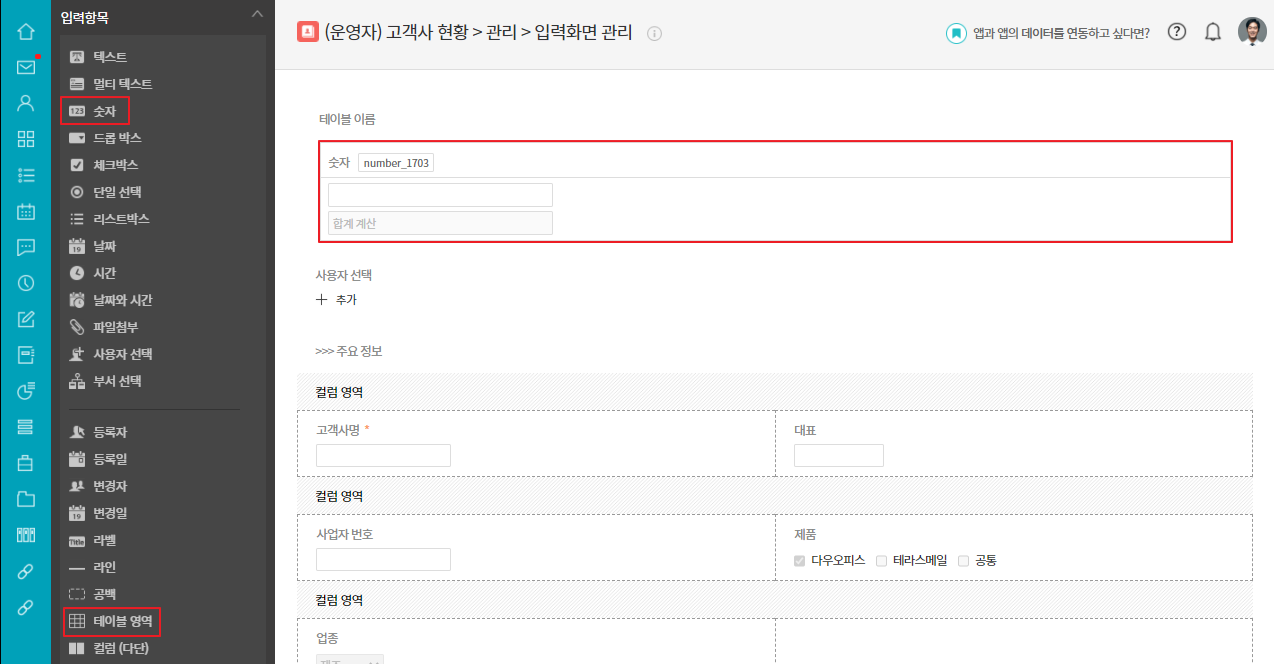
Task: Collapse the 입력항목 panel chevron
Action: click(x=257, y=14)
